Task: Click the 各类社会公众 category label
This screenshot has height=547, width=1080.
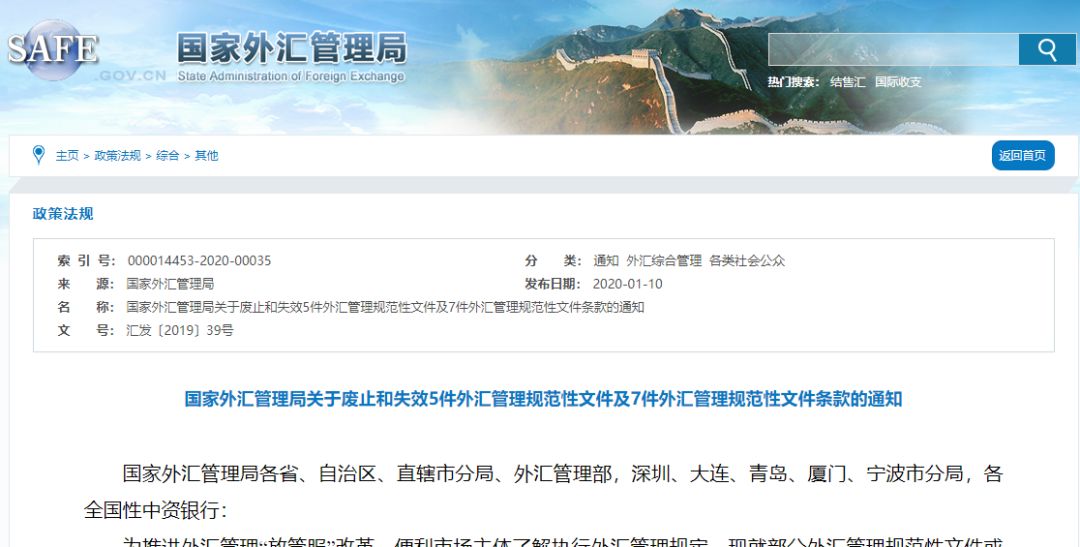Action: coord(747,260)
